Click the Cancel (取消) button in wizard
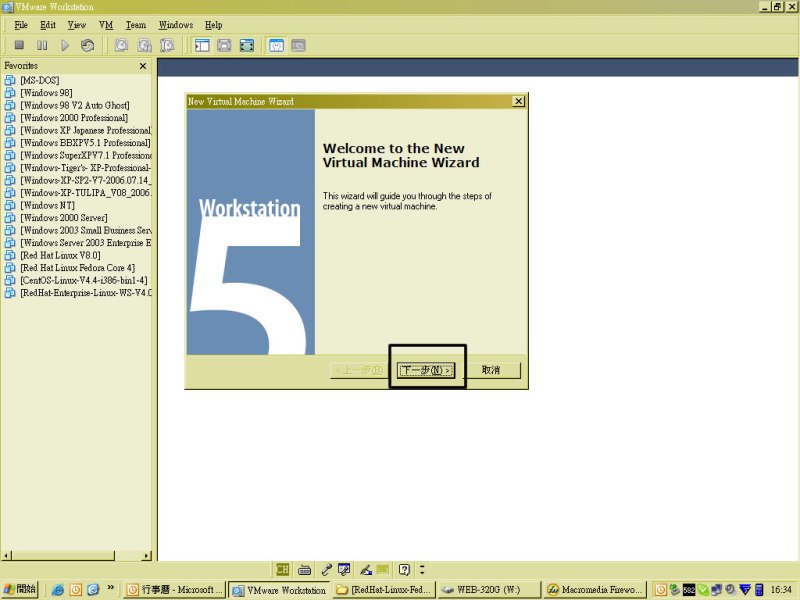 491,370
